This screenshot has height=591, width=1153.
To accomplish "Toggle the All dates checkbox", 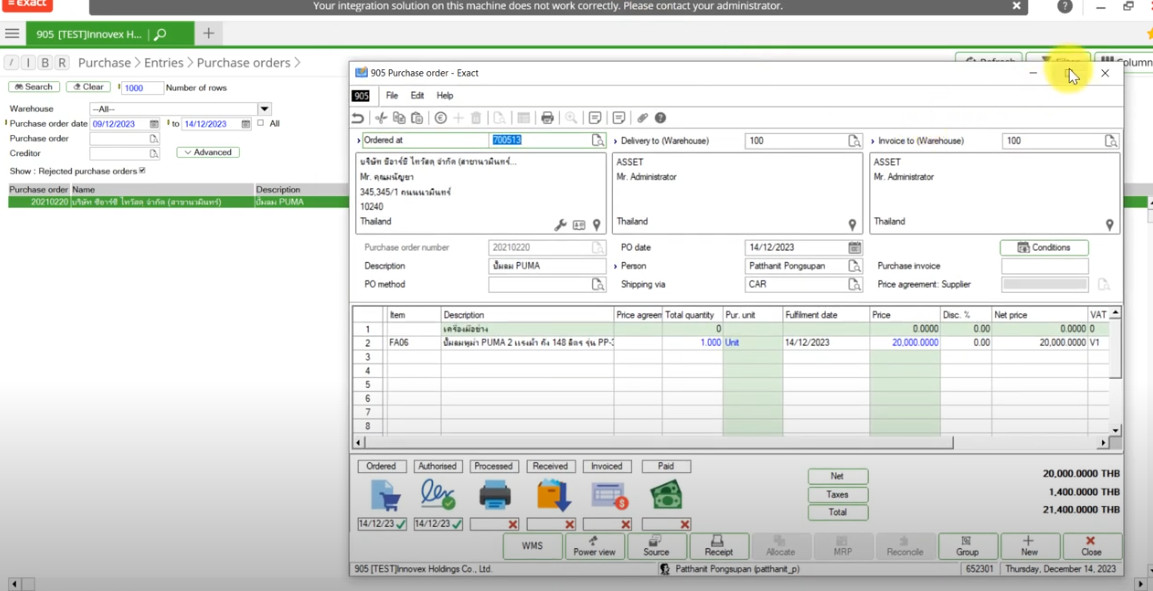I will [261, 123].
